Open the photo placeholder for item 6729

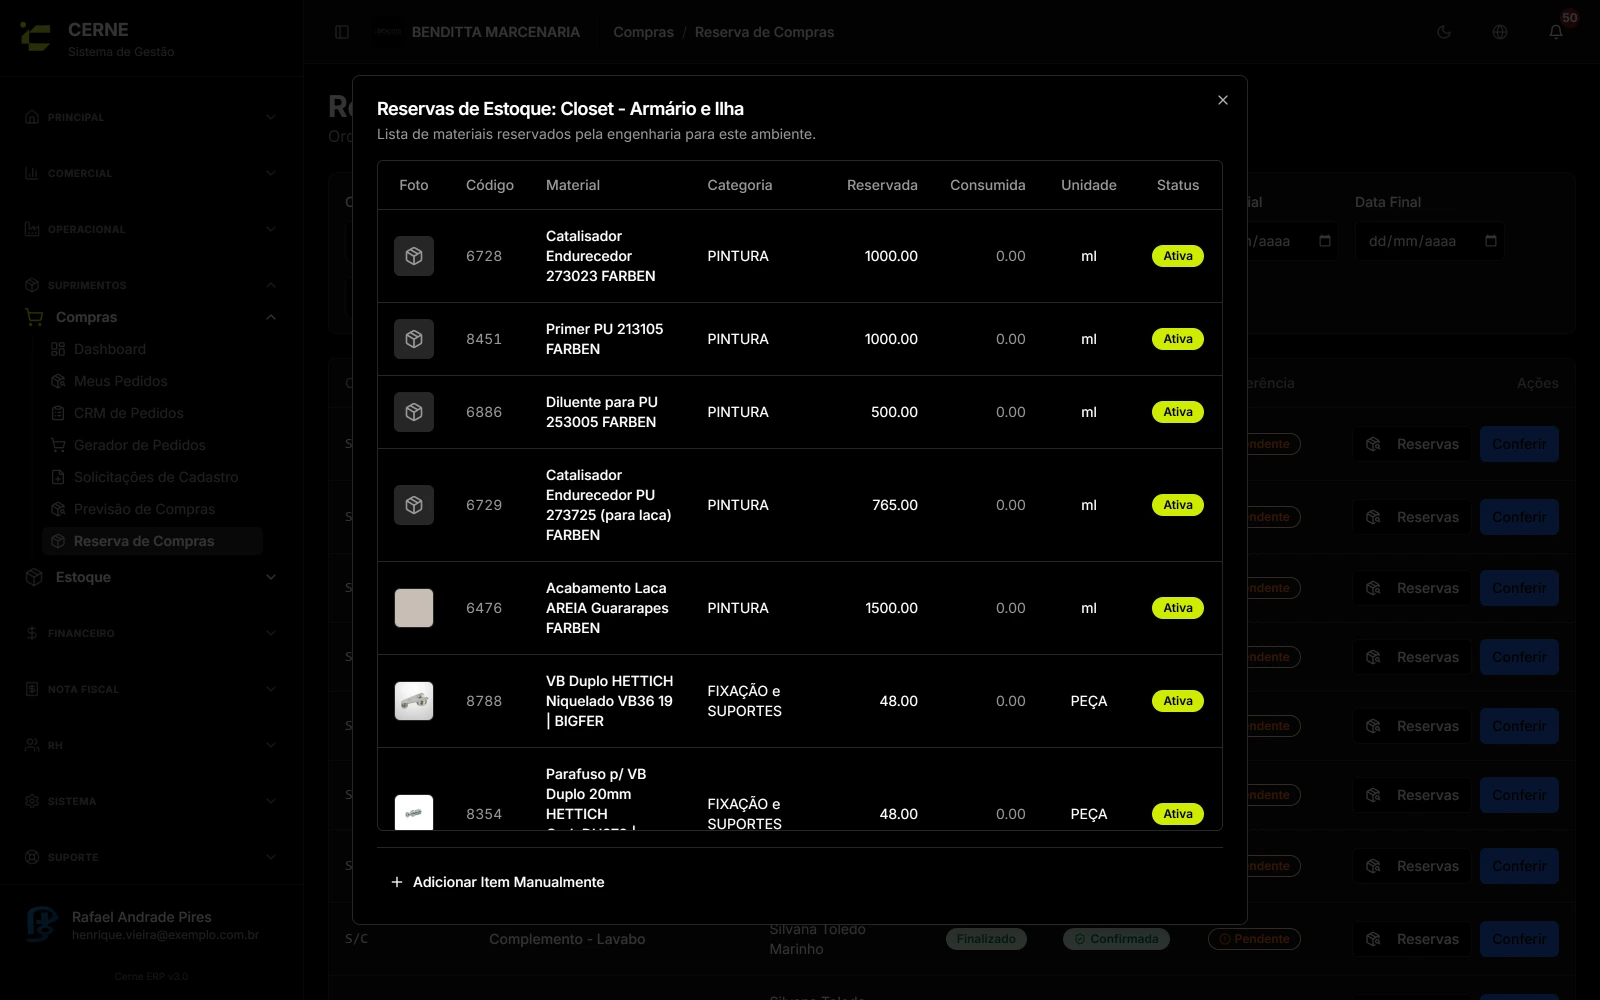tap(414, 505)
